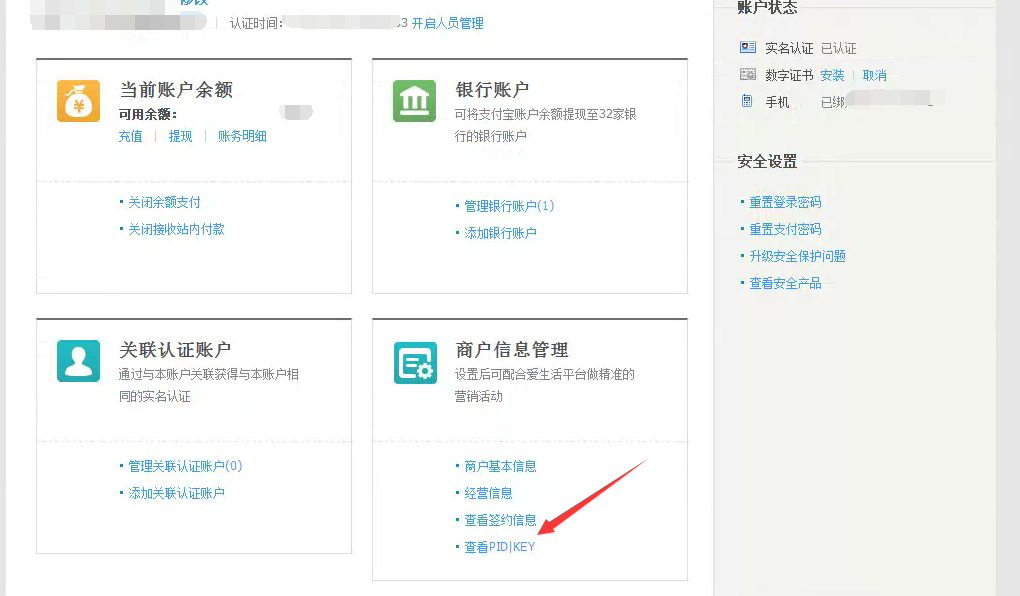Open 查看PID|KEY link
The image size is (1020, 596).
(x=500, y=547)
